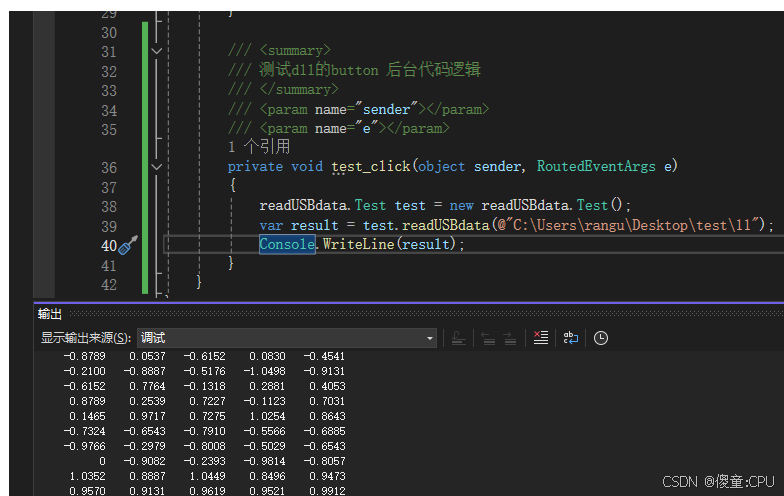Image resolution: width=784 pixels, height=496 pixels.
Task: Click line number 38 in the gutter
Action: (x=109, y=206)
